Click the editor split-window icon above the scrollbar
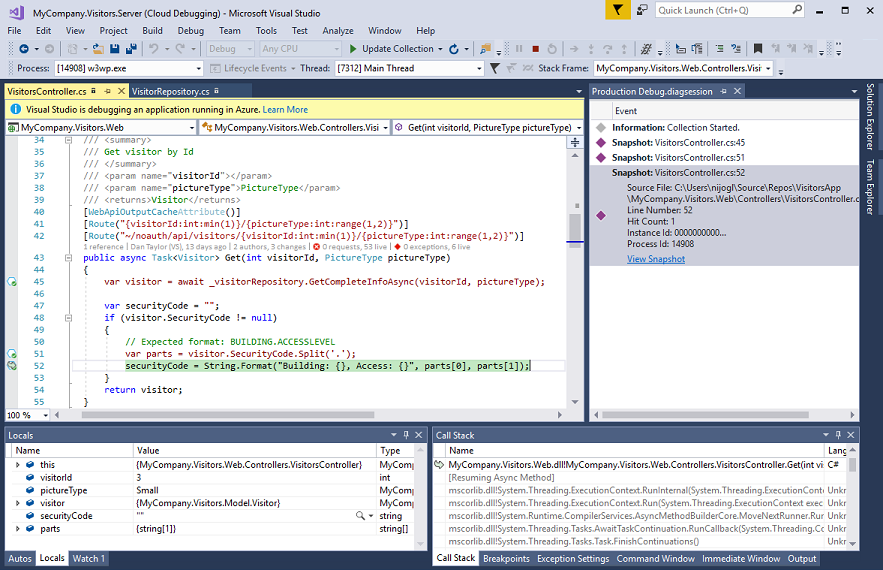This screenshot has height=570, width=883. pos(575,142)
